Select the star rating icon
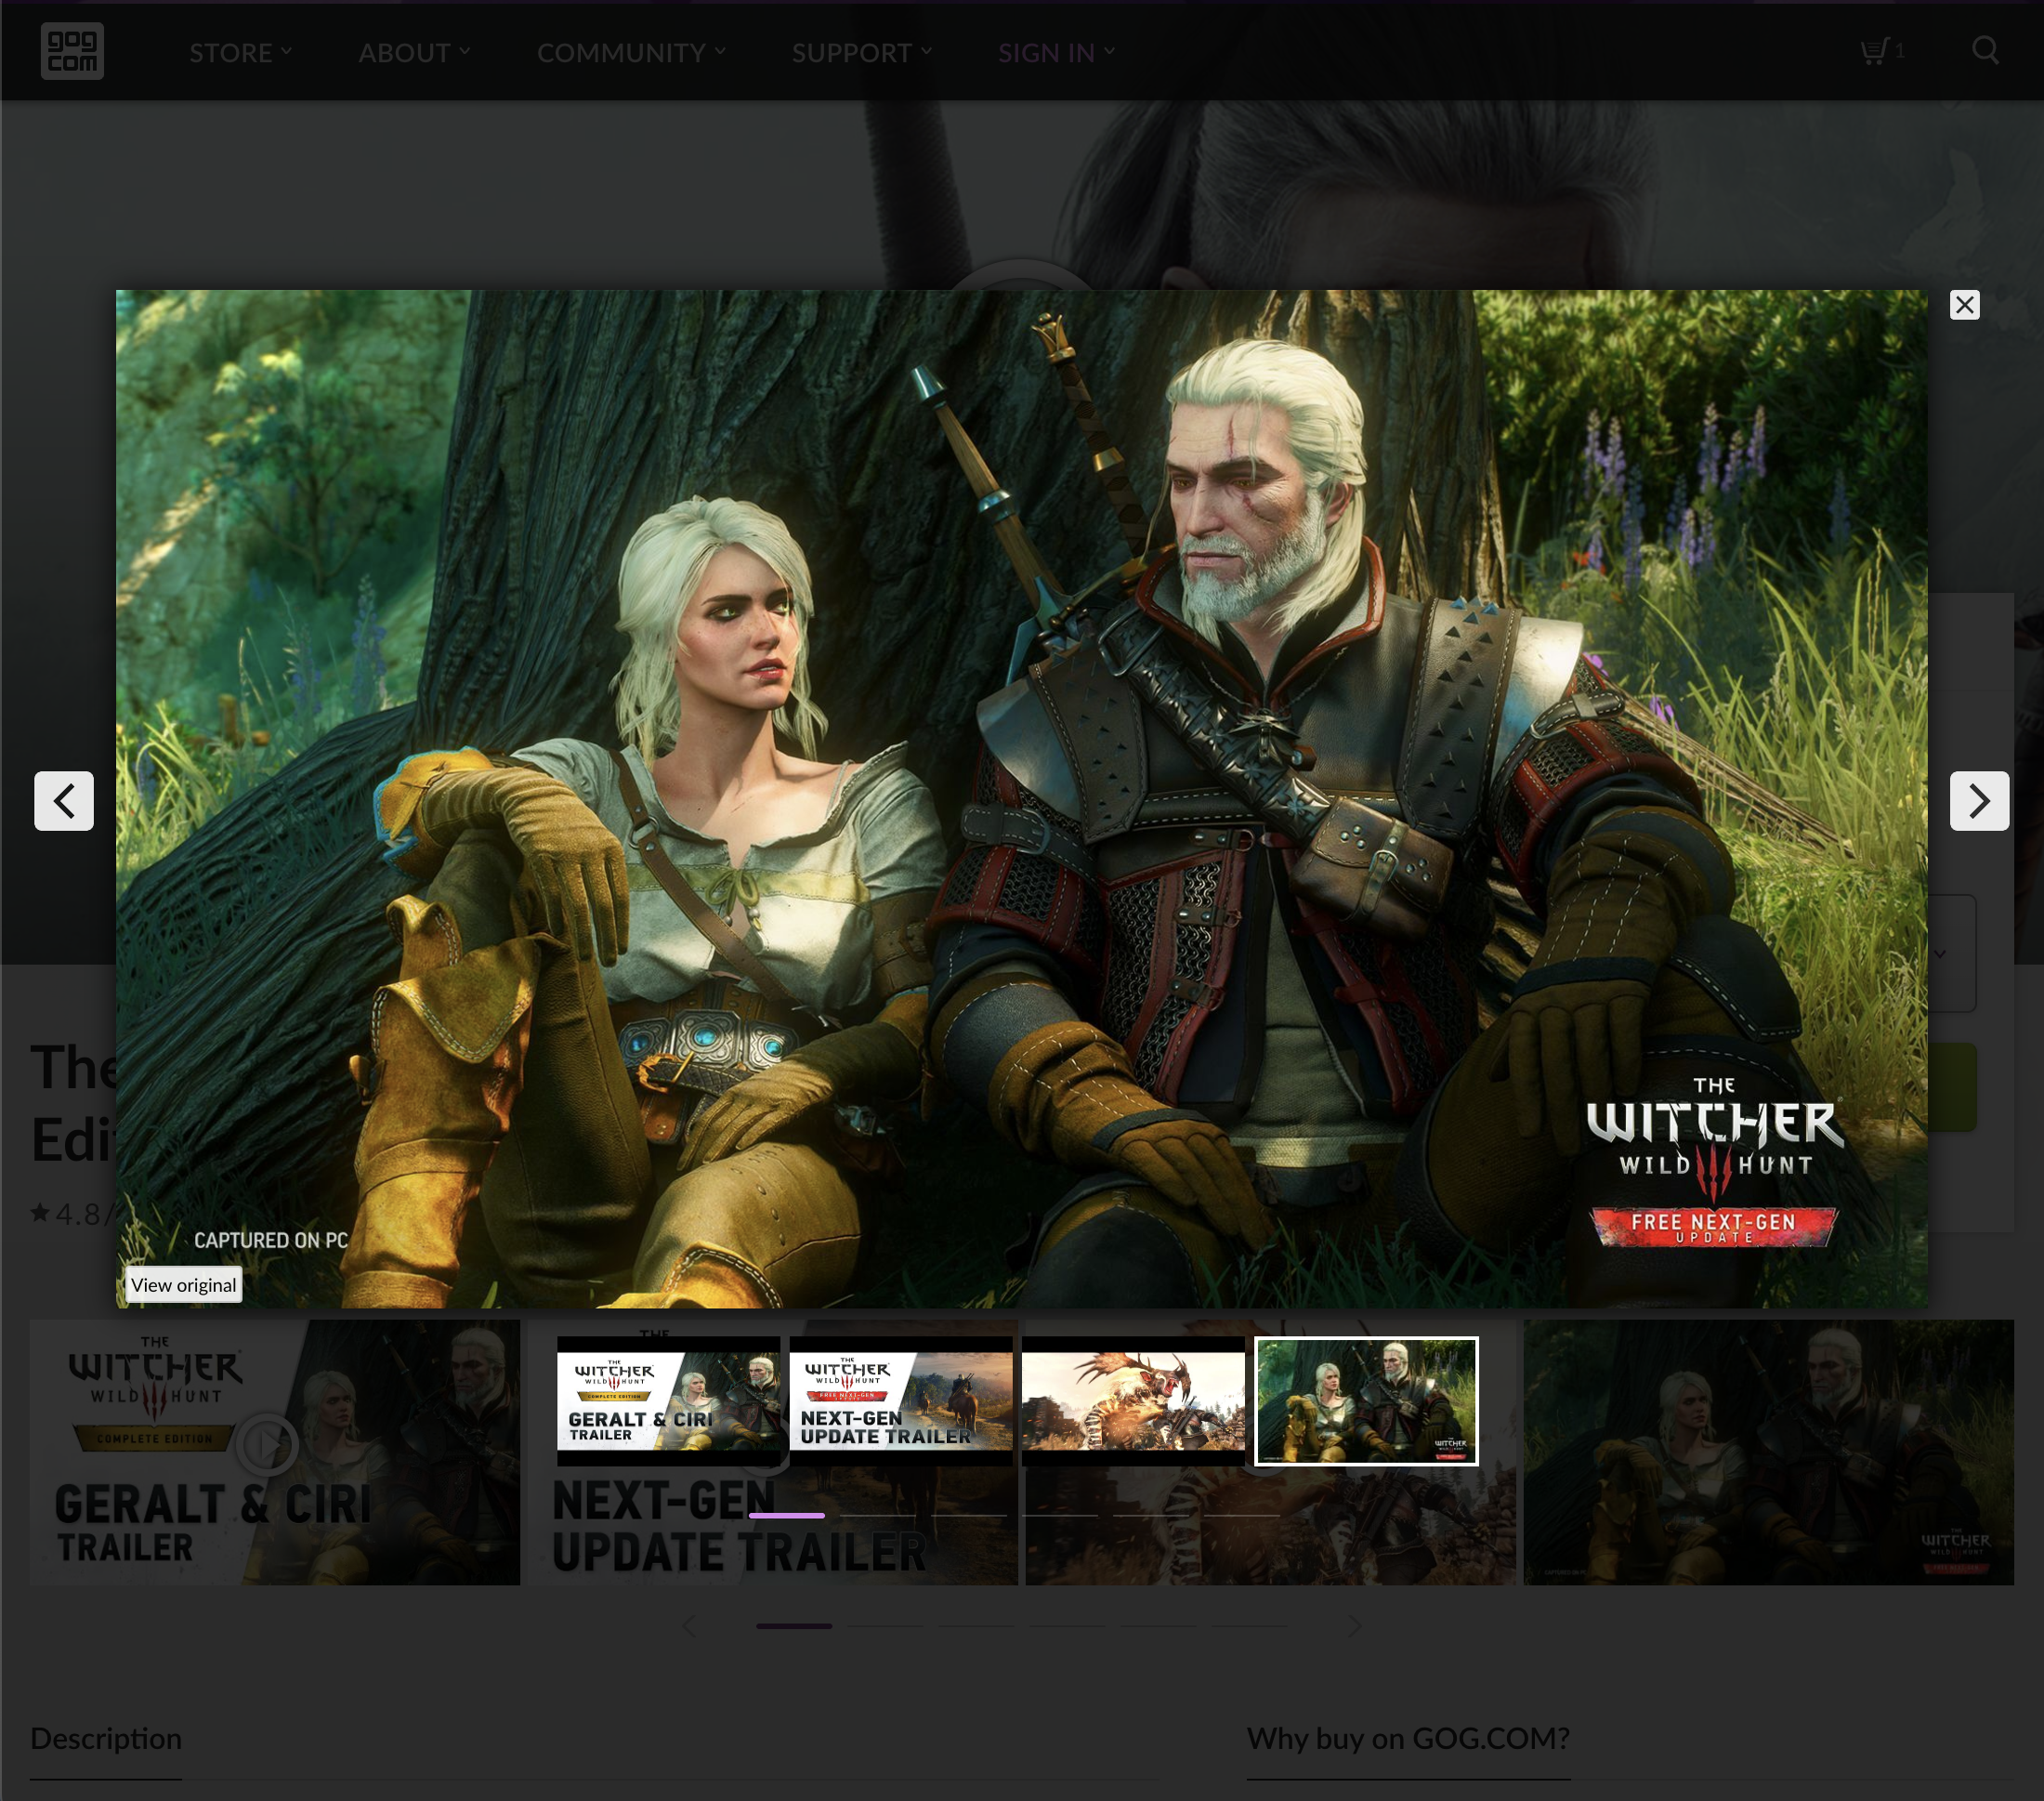 pyautogui.click(x=40, y=1214)
